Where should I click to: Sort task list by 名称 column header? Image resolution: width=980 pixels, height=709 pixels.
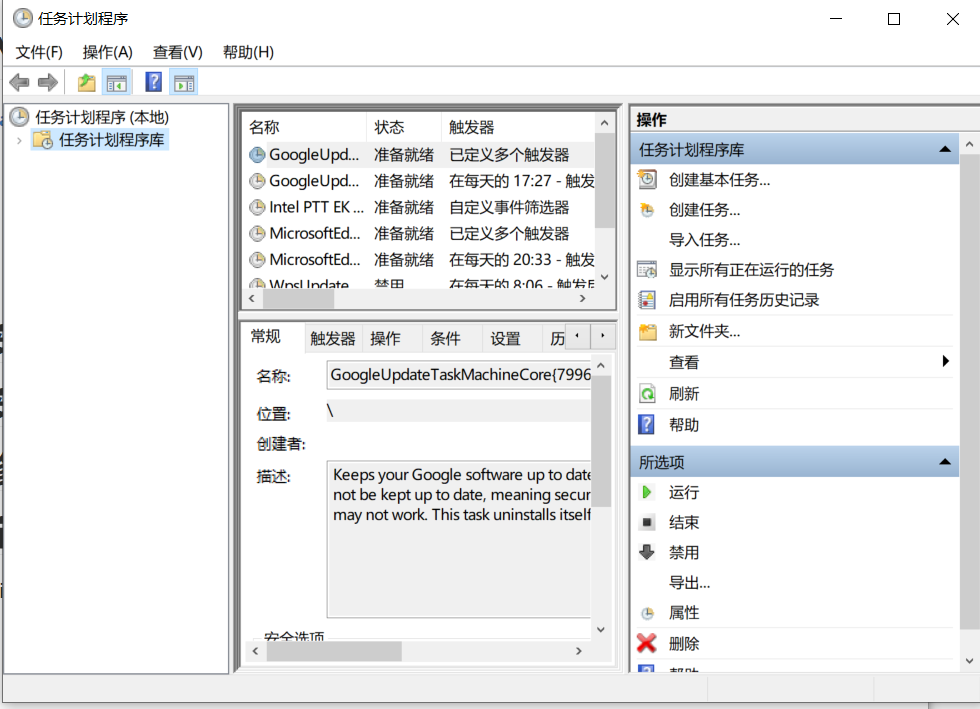point(304,128)
